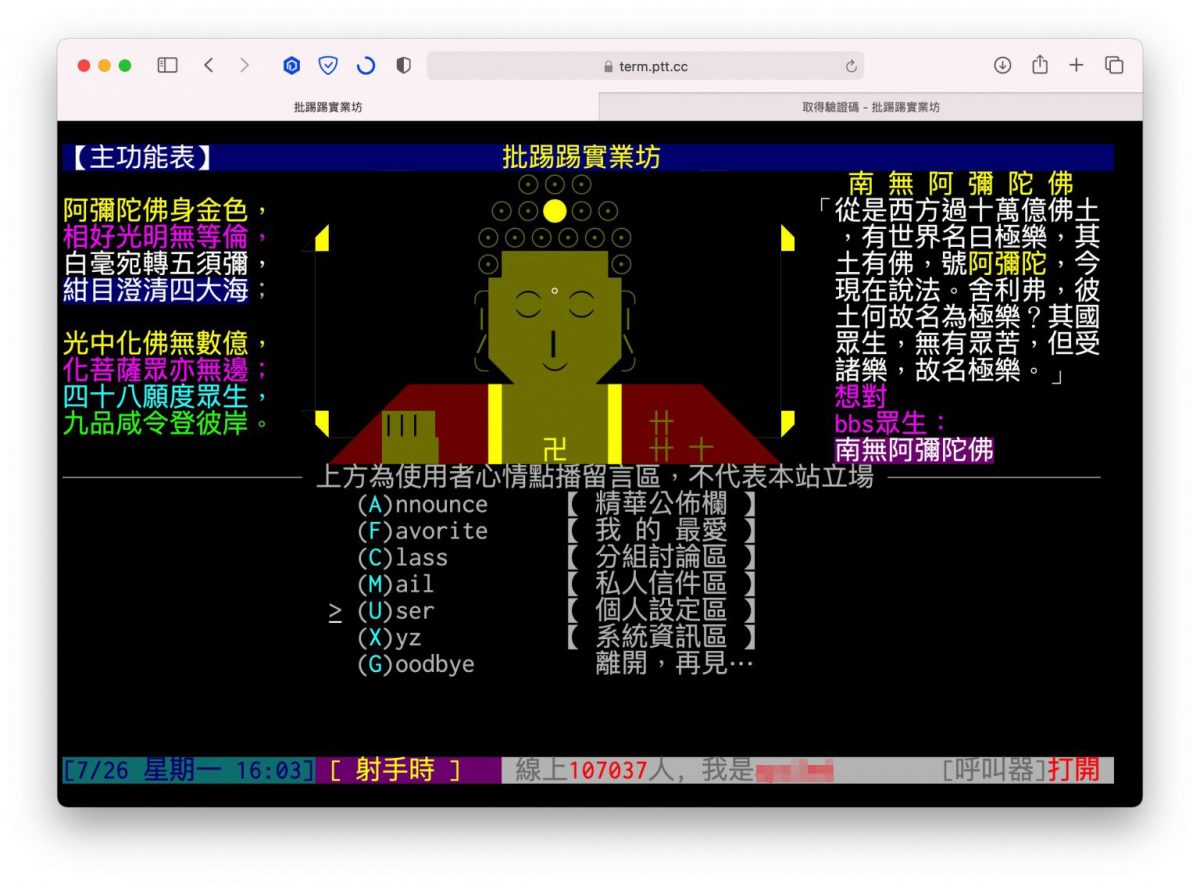Click the 離開，再見 text

click(x=675, y=664)
